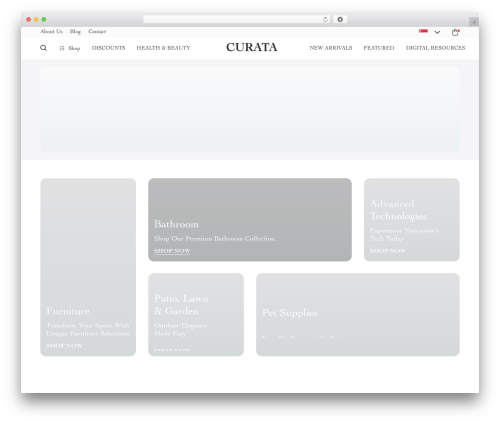The width and height of the screenshot is (500, 423).
Task: Click the red close window button
Action: [29, 19]
